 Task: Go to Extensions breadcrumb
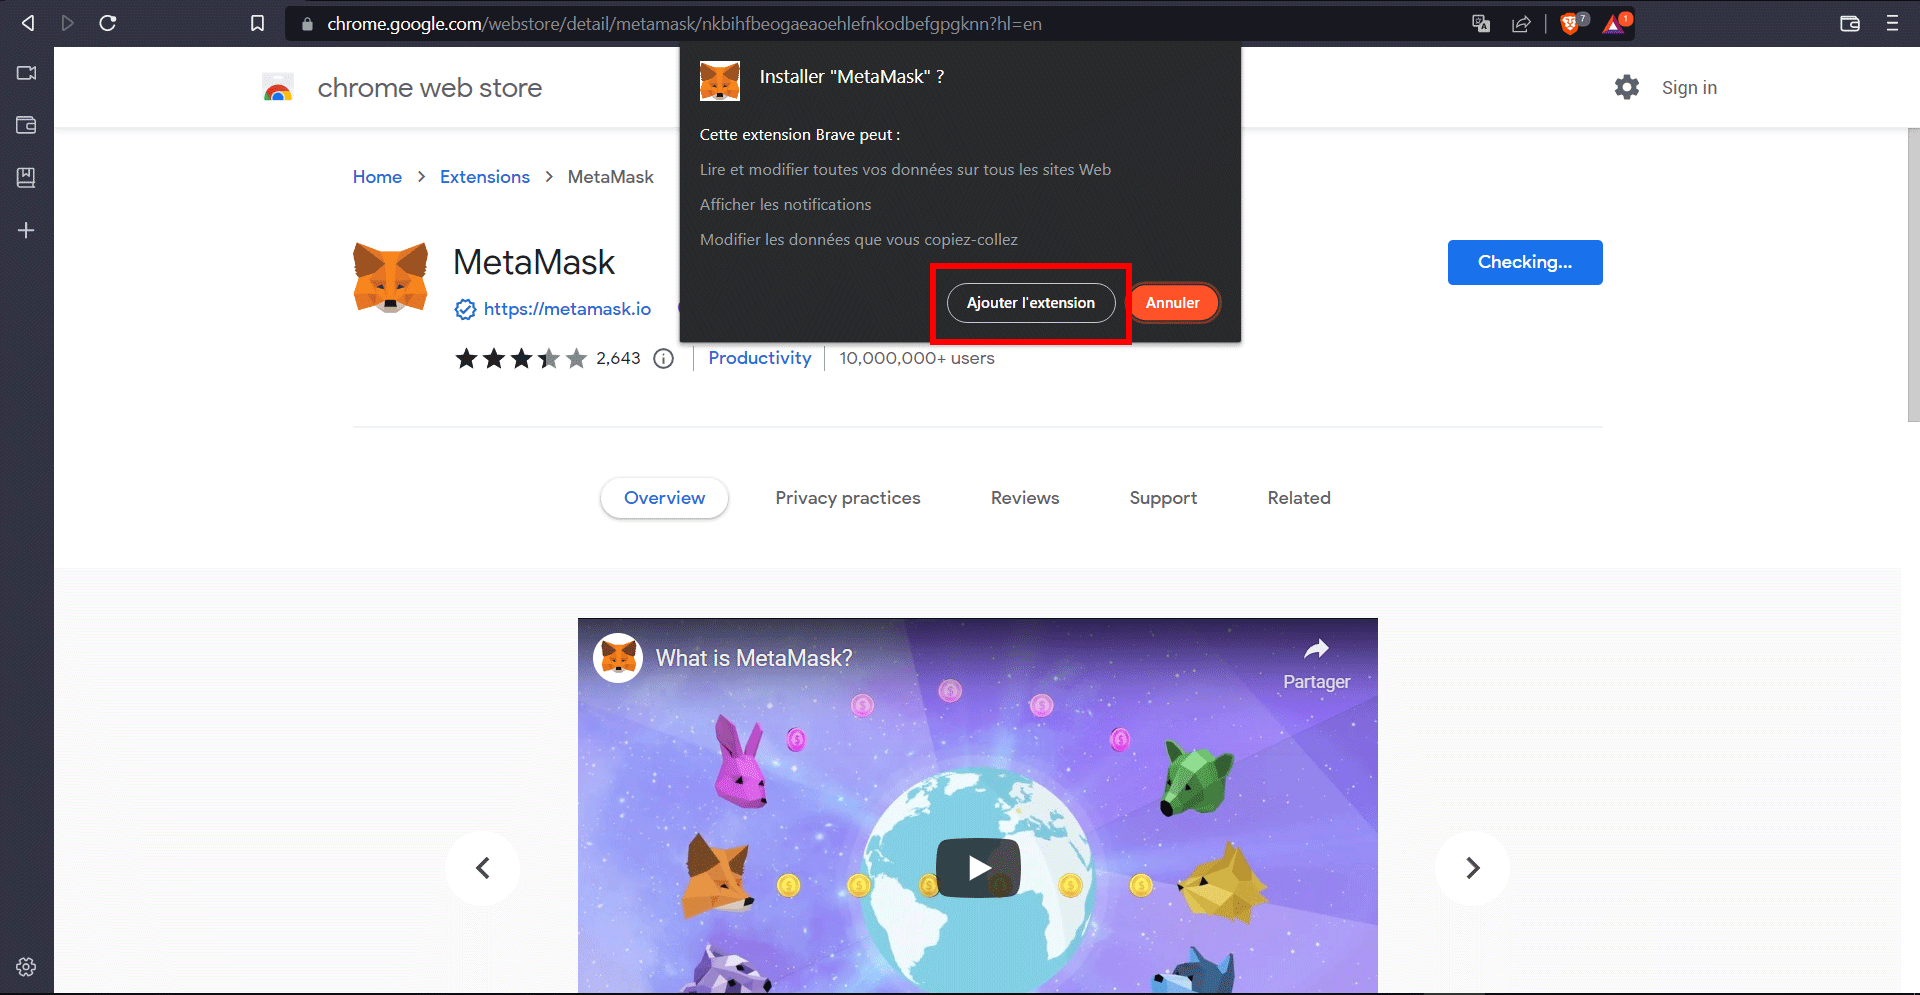point(485,177)
